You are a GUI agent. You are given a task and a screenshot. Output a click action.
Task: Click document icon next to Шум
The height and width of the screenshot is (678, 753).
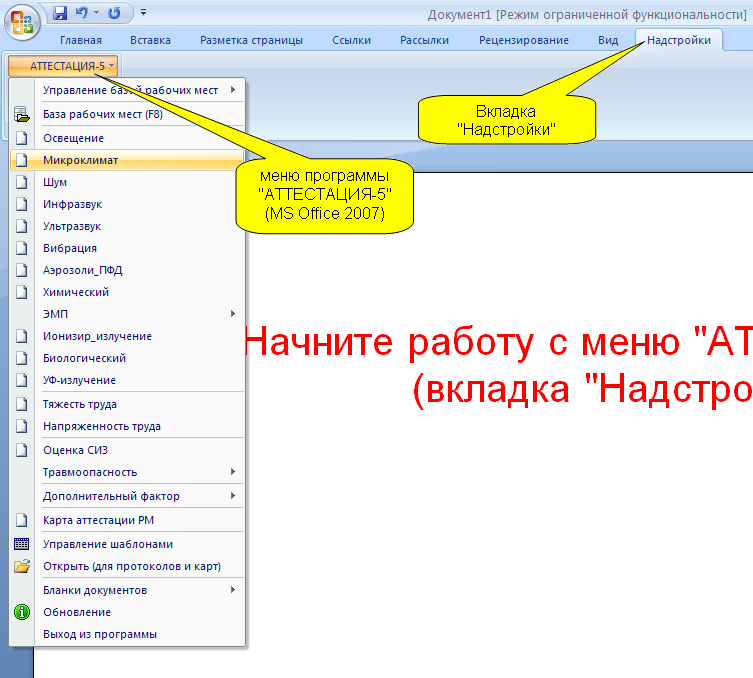click(x=22, y=182)
